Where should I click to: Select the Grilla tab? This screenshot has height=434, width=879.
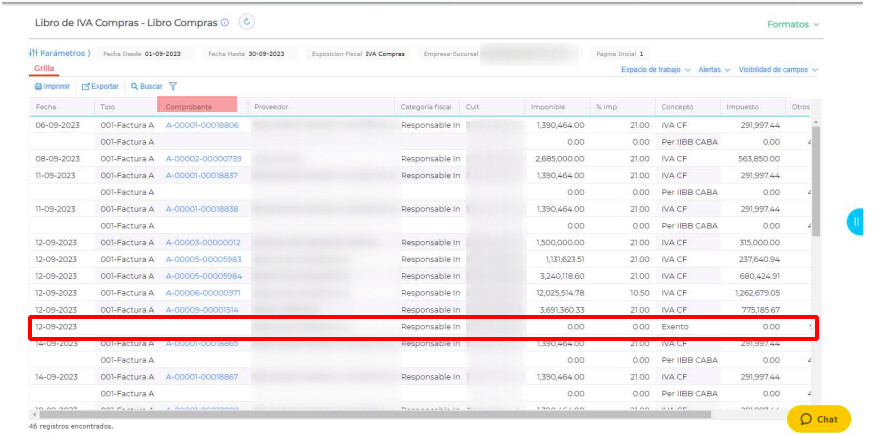pyautogui.click(x=44, y=68)
